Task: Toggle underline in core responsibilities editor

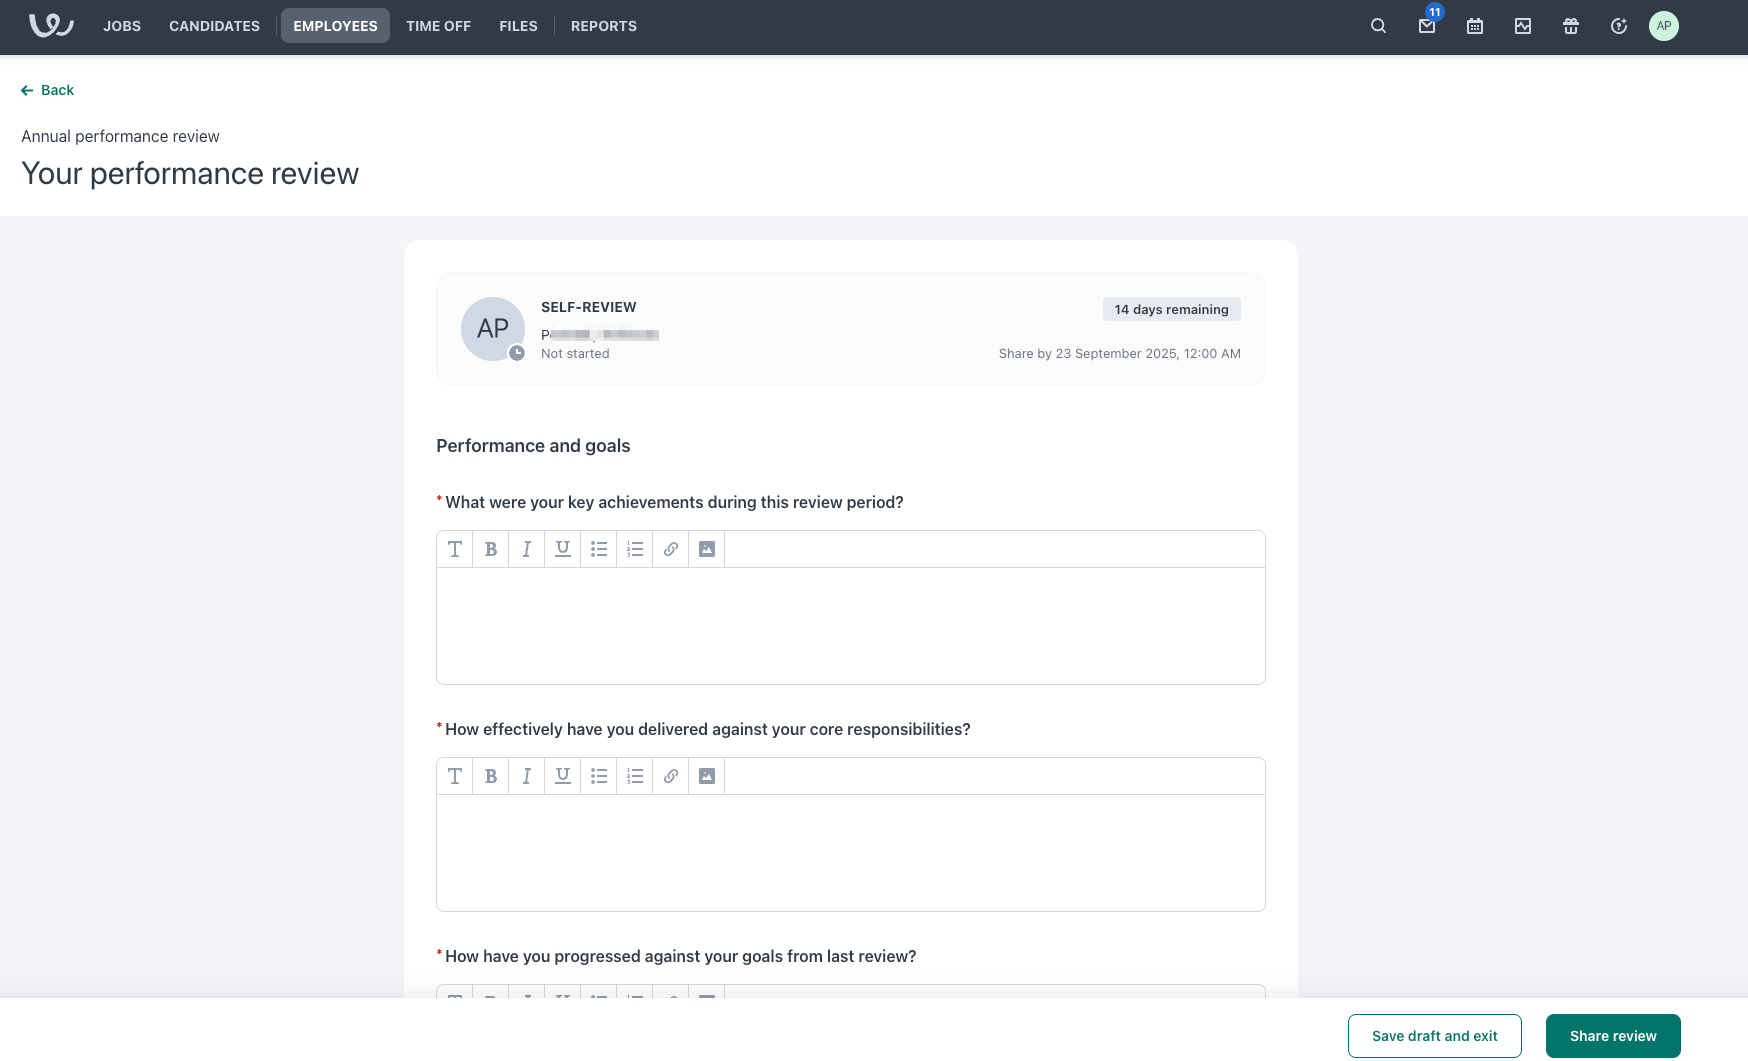Action: (x=563, y=776)
